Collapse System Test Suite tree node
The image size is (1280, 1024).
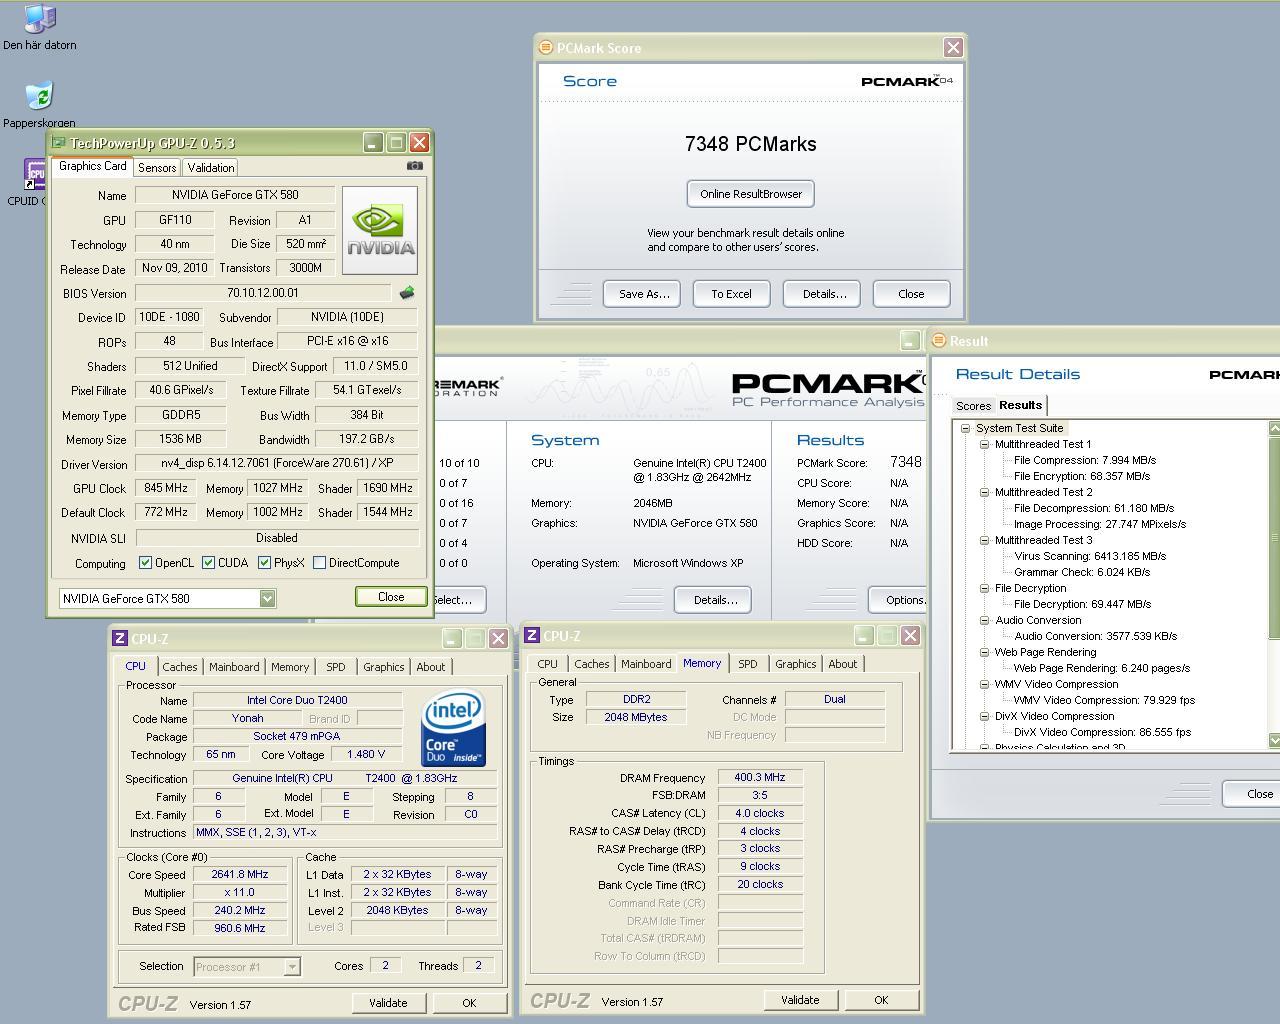[x=965, y=428]
